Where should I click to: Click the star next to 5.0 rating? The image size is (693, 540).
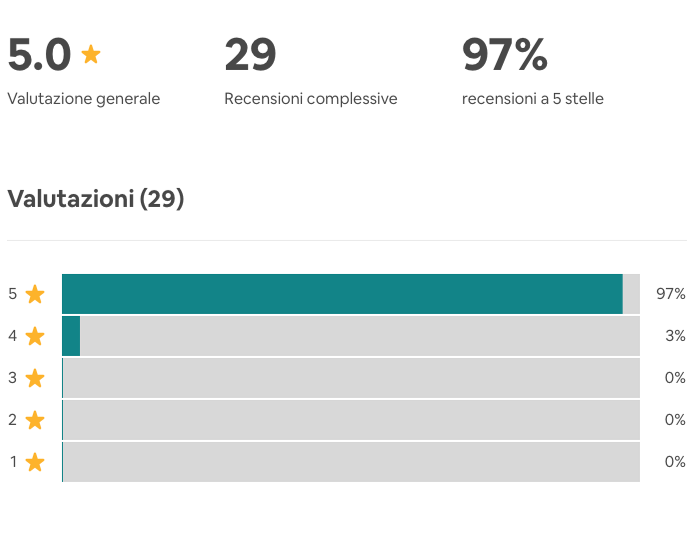[x=91, y=54]
